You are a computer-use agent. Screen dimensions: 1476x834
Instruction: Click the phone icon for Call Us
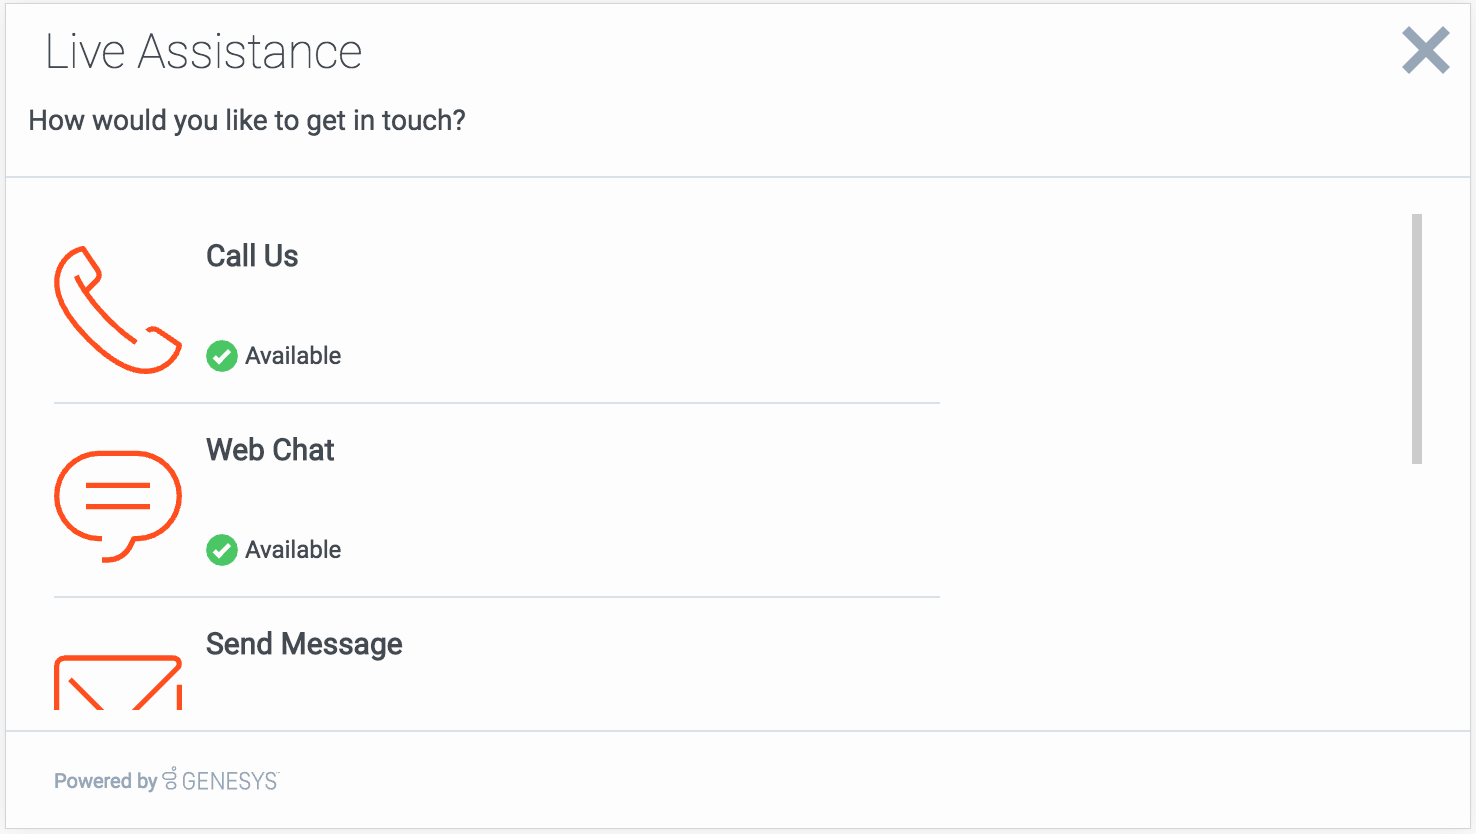coord(117,309)
